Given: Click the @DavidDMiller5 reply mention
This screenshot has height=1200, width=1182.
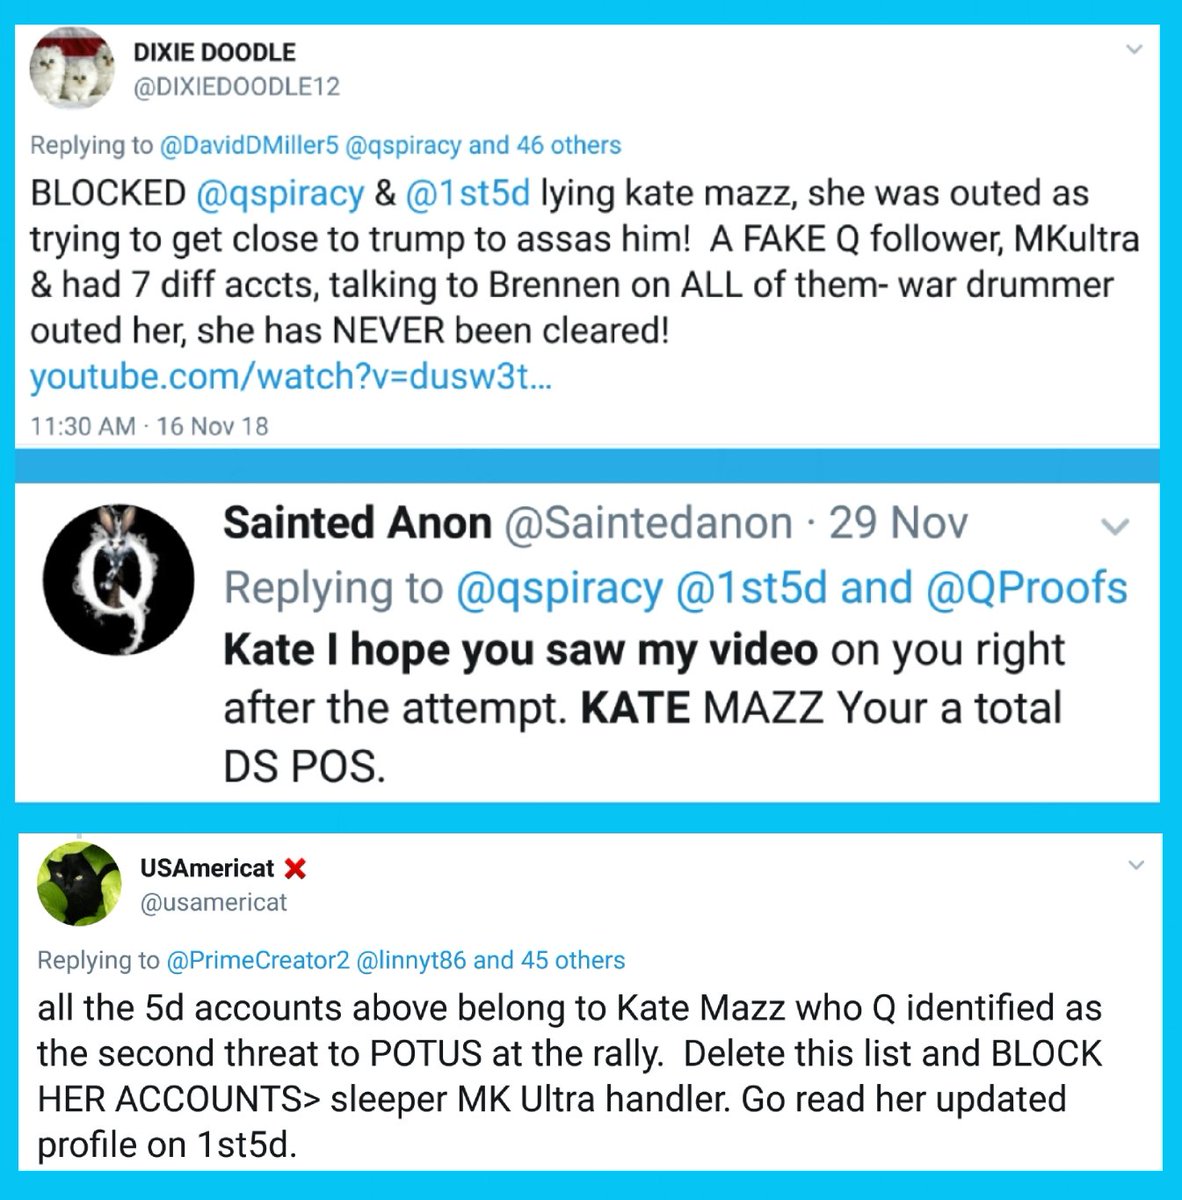Looking at the screenshot, I should tap(249, 145).
